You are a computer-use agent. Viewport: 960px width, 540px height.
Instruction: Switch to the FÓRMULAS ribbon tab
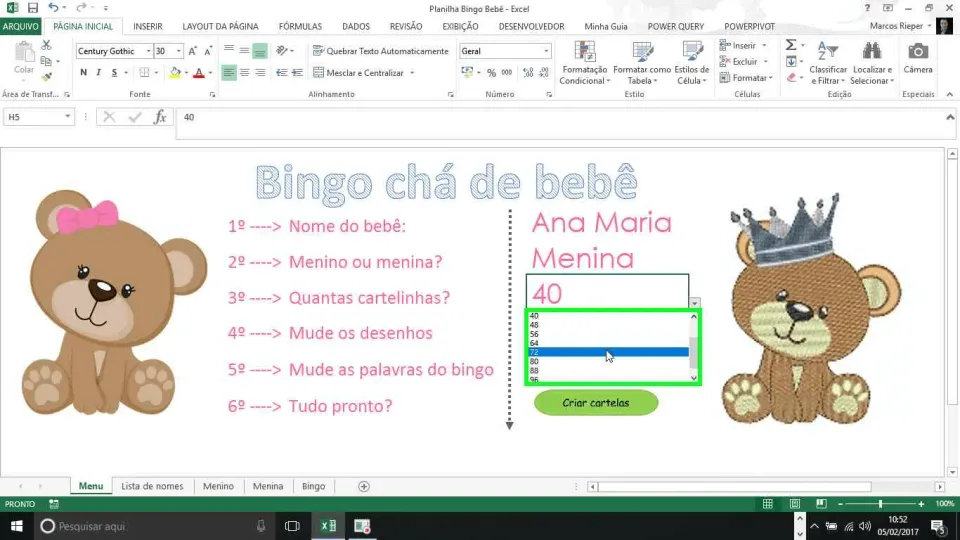point(300,26)
